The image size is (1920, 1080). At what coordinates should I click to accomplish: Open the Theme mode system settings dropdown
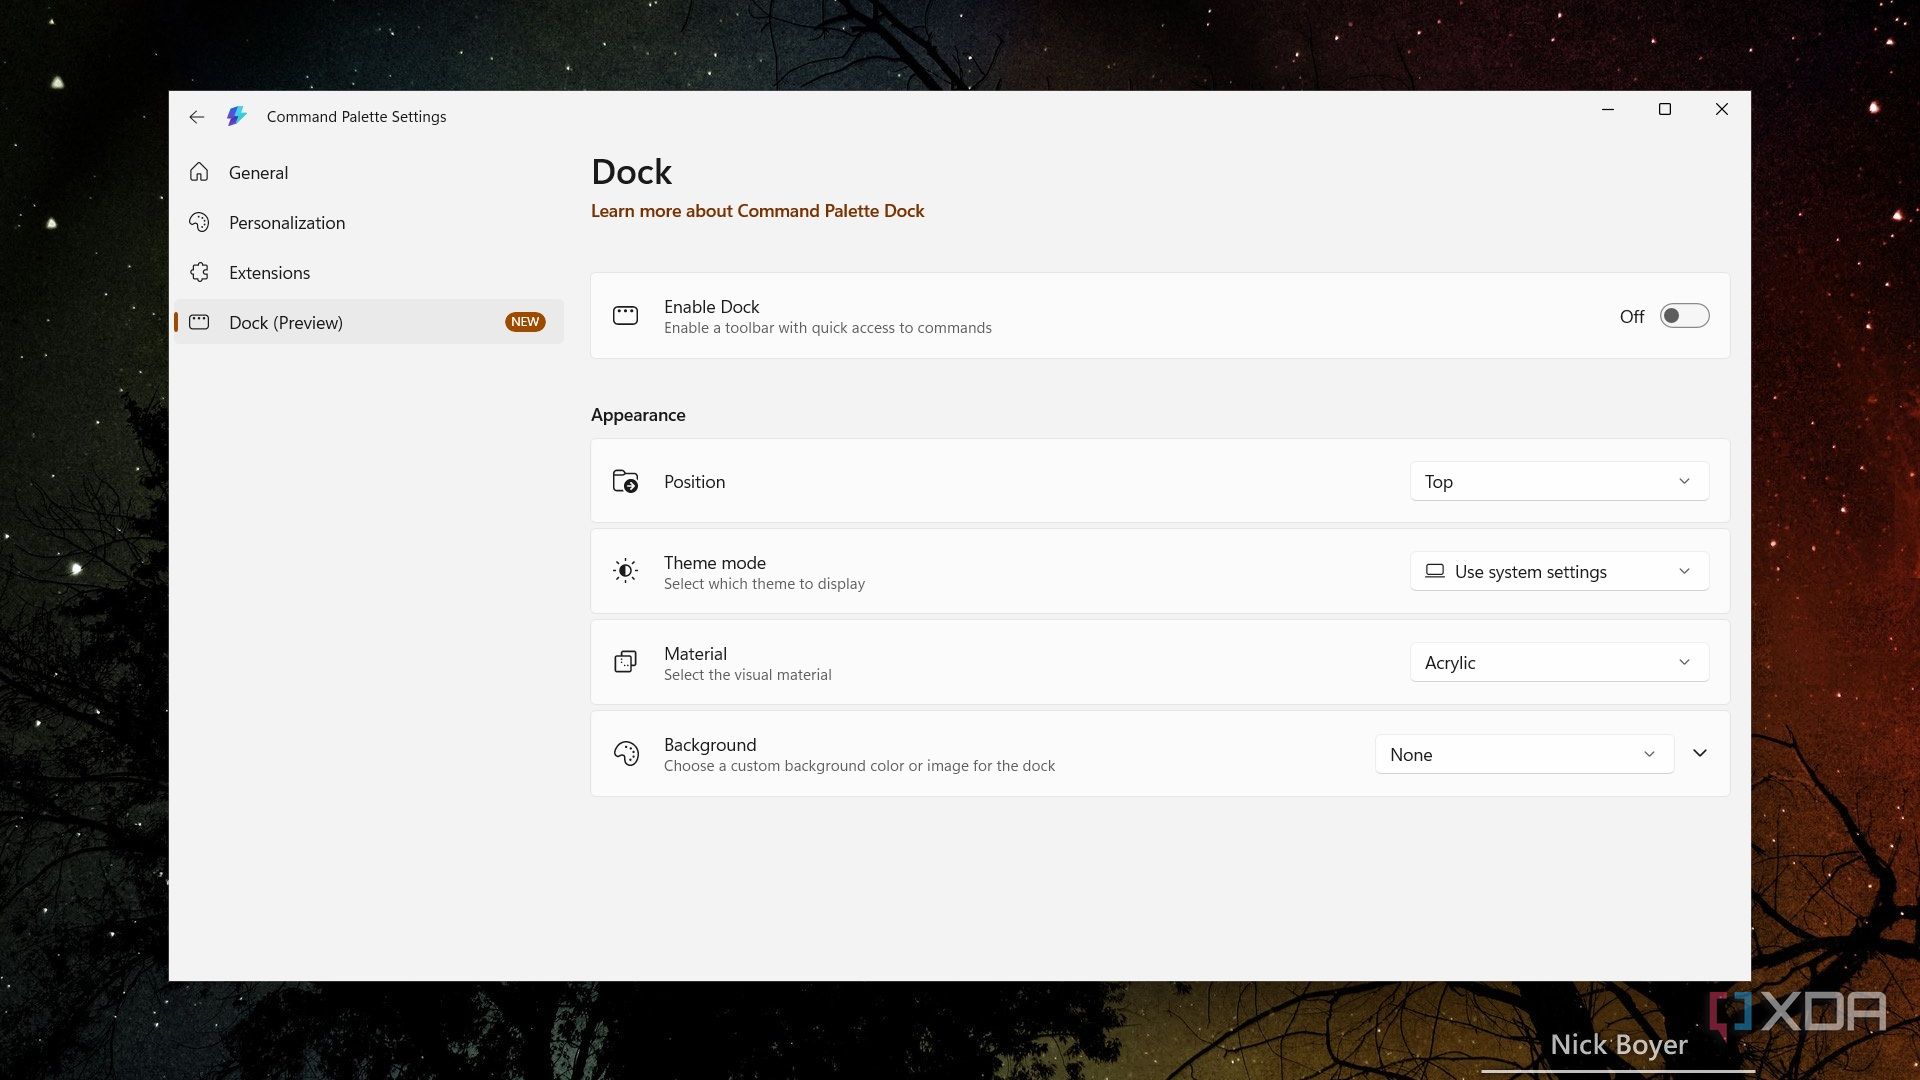click(1559, 571)
